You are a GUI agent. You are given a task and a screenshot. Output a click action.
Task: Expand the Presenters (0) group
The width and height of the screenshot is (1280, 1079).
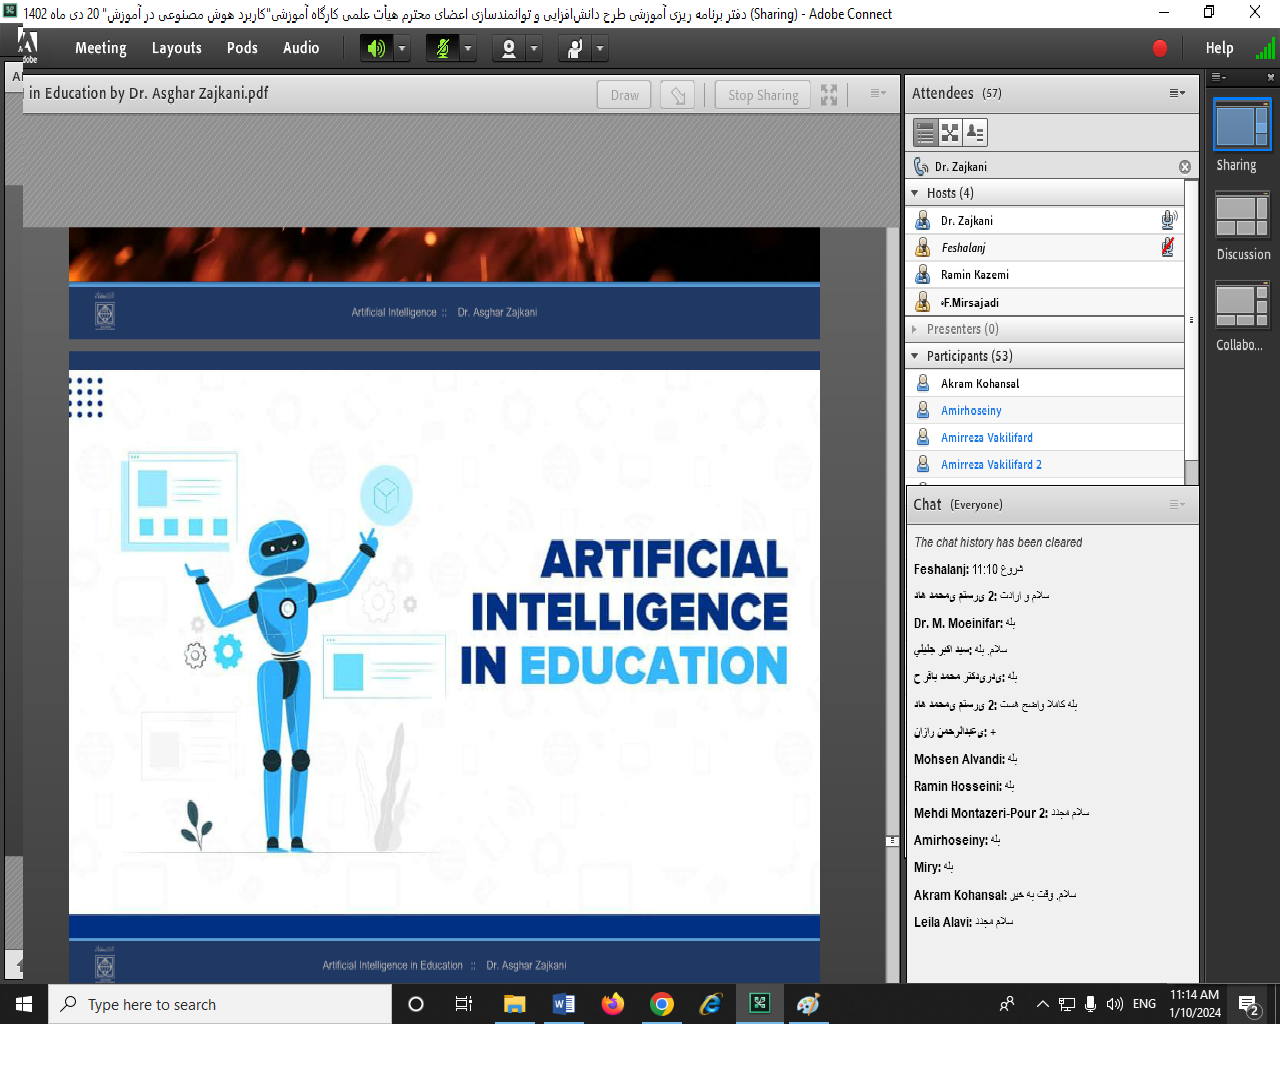click(x=915, y=329)
